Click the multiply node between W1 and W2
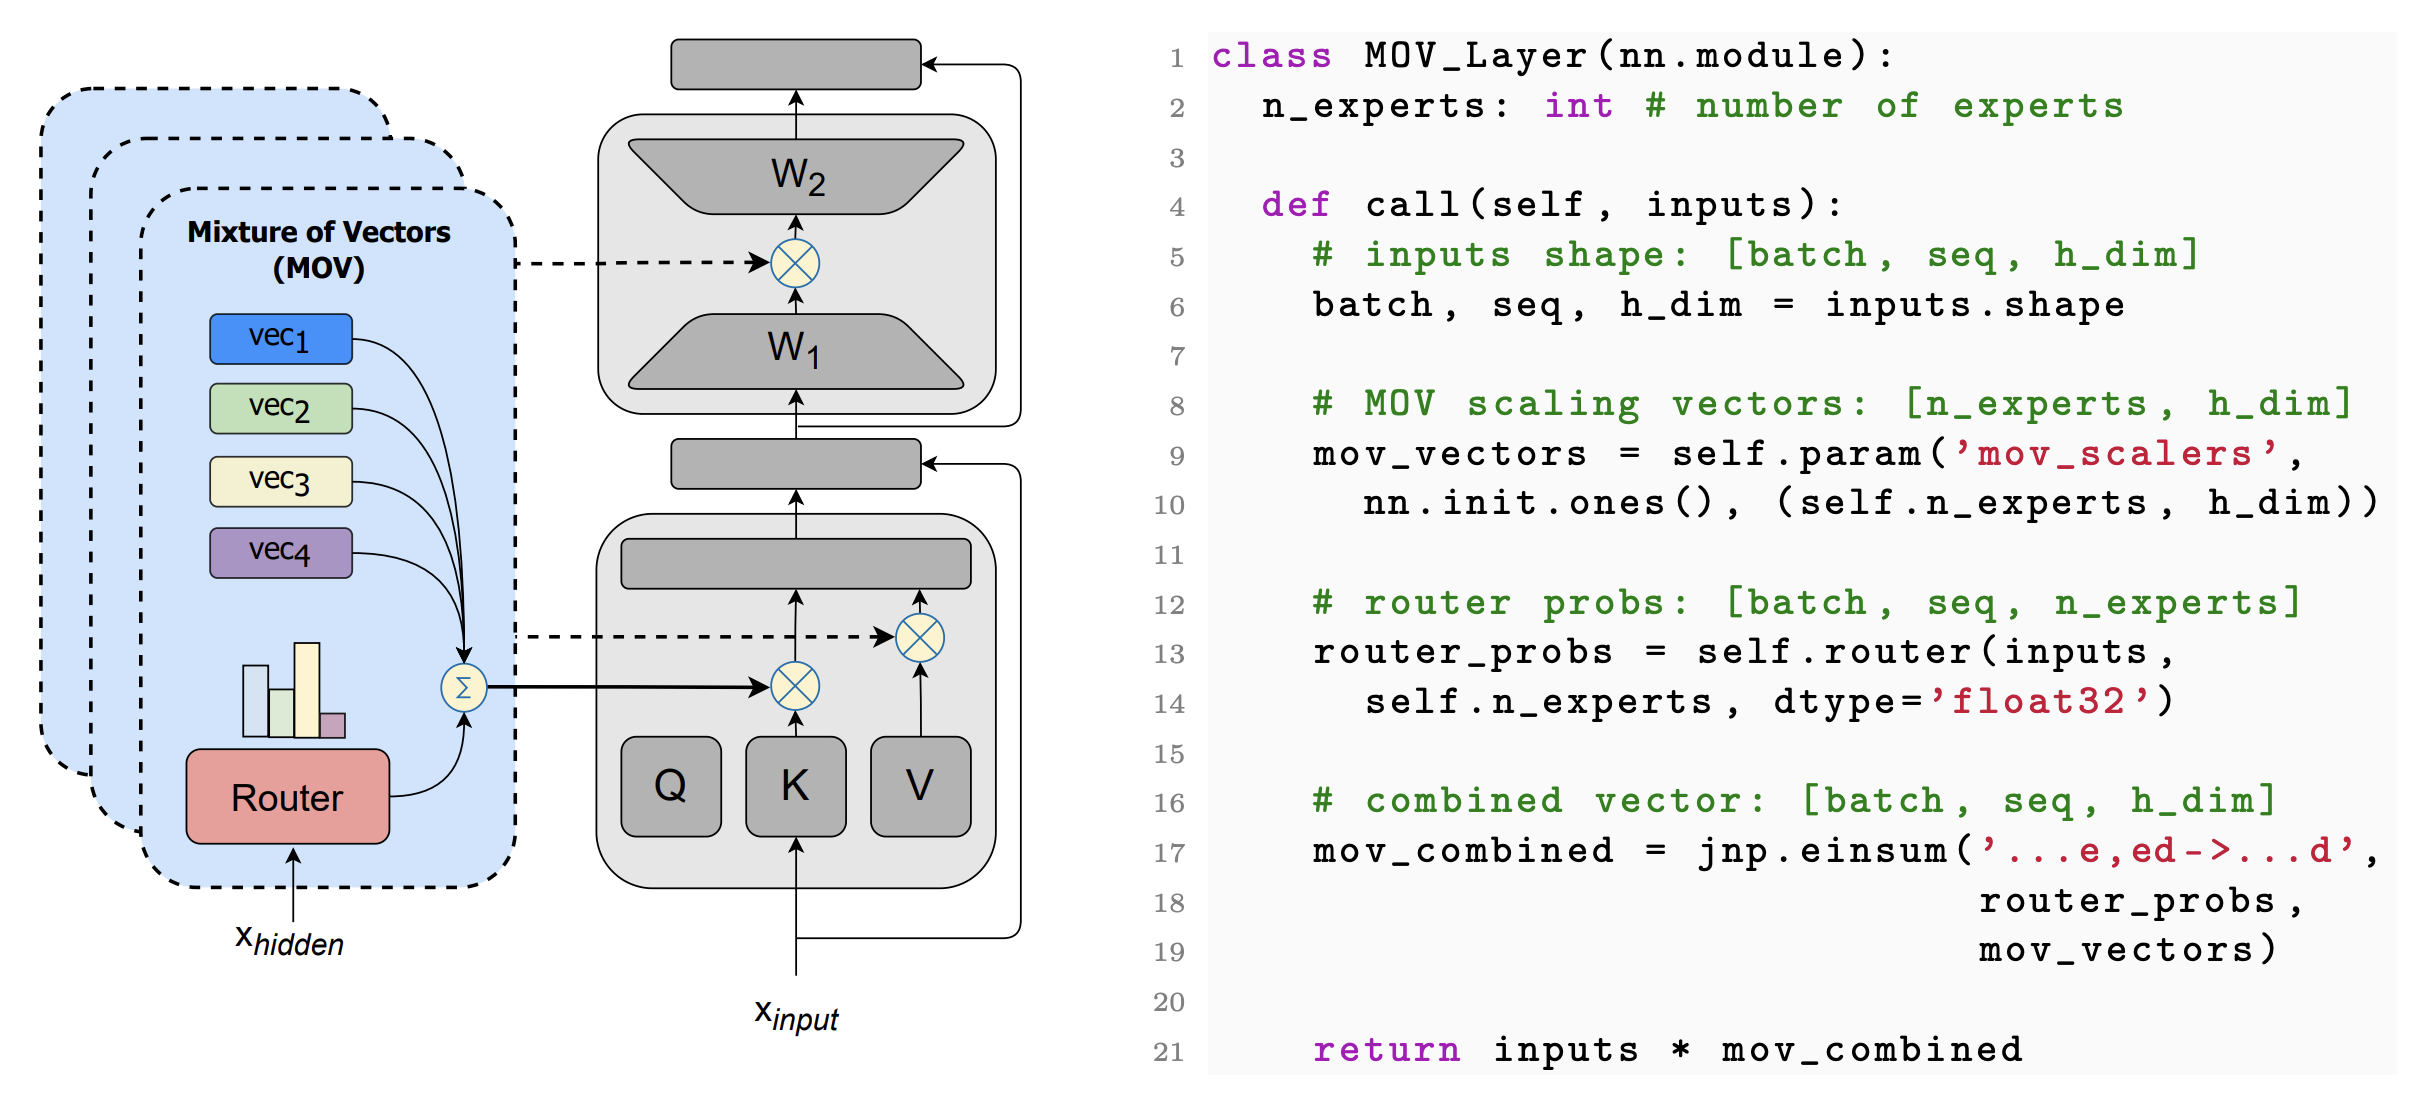2430x1100 pixels. [796, 264]
